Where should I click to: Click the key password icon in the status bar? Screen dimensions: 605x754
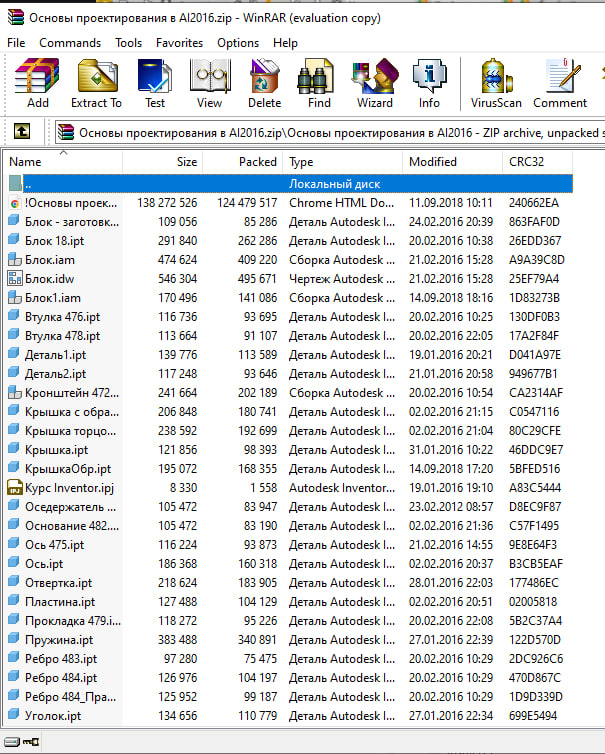[31, 741]
